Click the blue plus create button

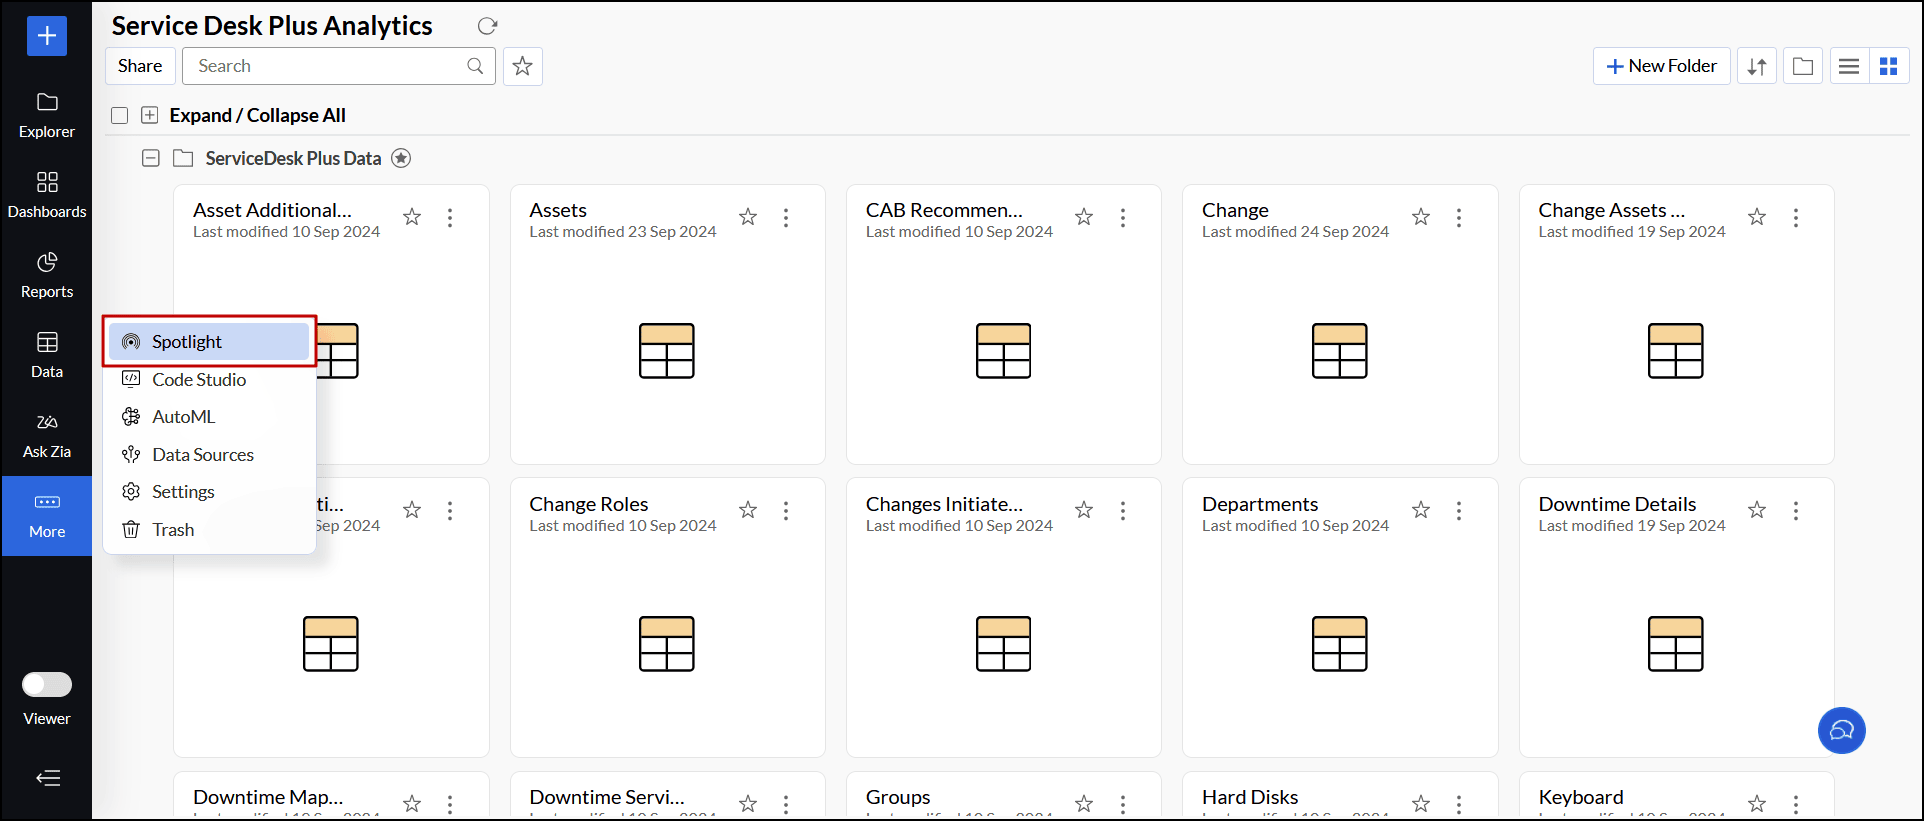point(47,36)
